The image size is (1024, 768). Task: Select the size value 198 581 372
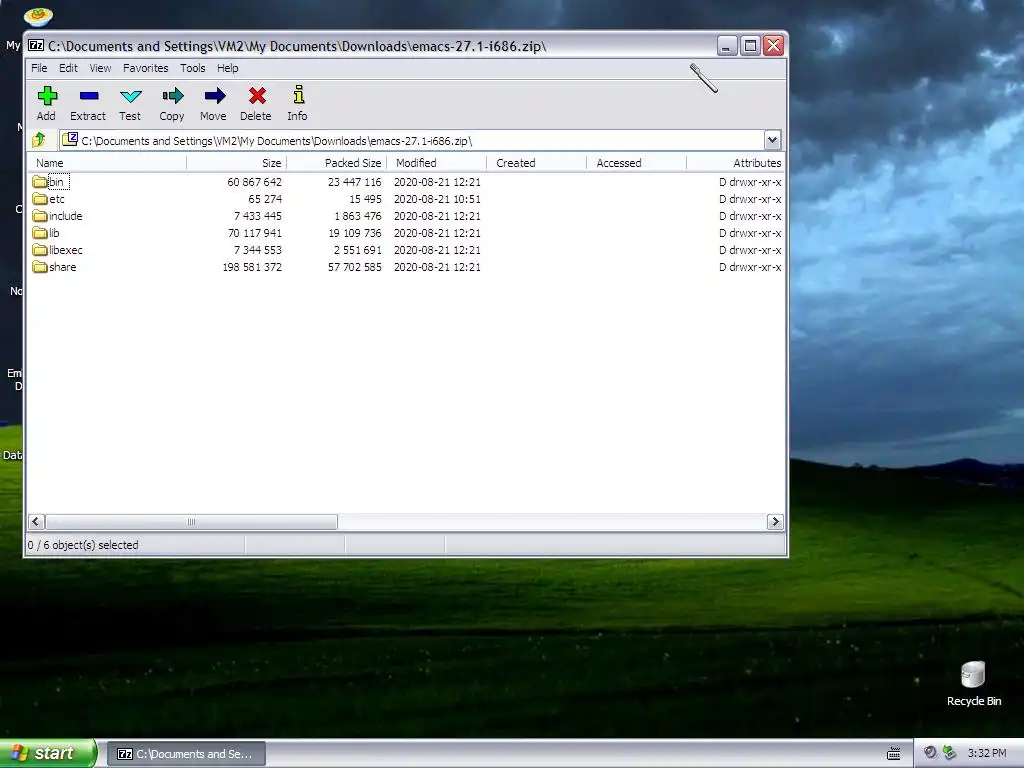[252, 267]
